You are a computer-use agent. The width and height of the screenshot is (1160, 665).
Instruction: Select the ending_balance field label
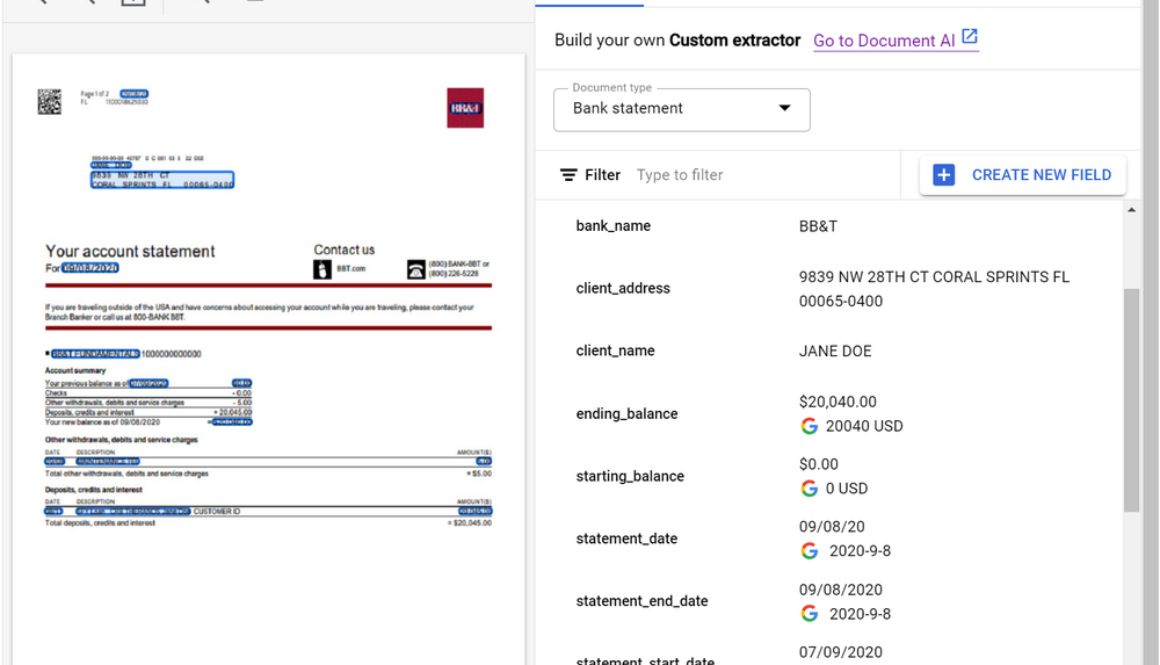pyautogui.click(x=627, y=414)
